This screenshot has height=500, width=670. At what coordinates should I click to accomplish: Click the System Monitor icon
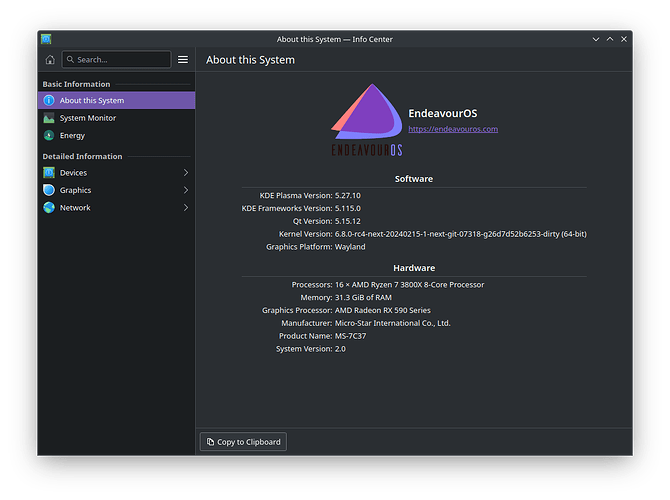point(49,118)
